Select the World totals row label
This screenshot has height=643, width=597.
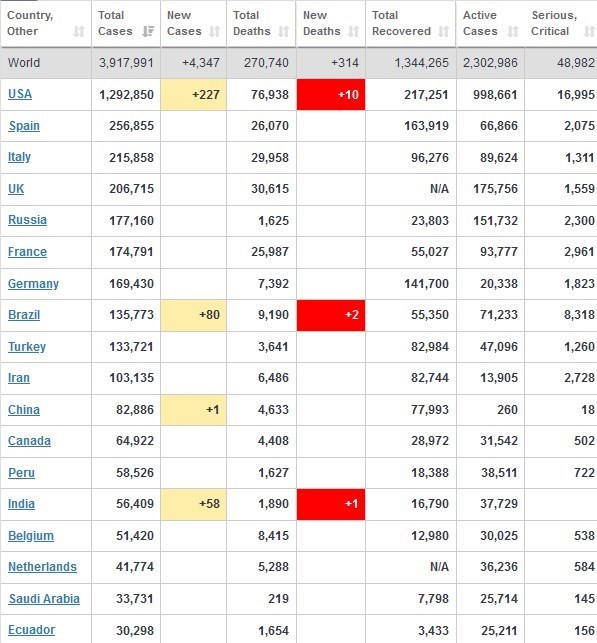click(x=24, y=63)
